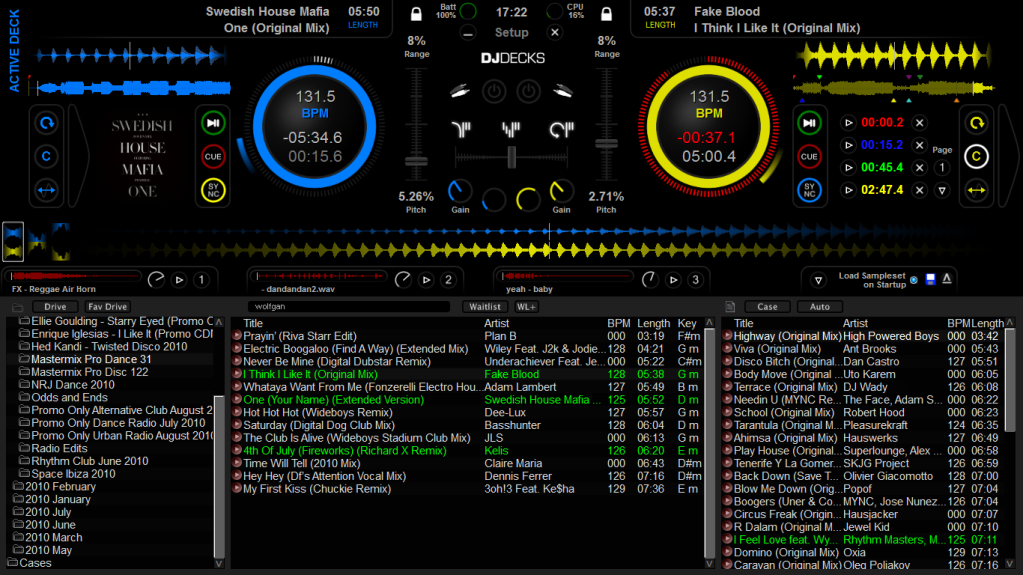Image resolution: width=1023 pixels, height=575 pixels.
Task: Delete cue point 02:47.4
Action: pyautogui.click(x=919, y=190)
